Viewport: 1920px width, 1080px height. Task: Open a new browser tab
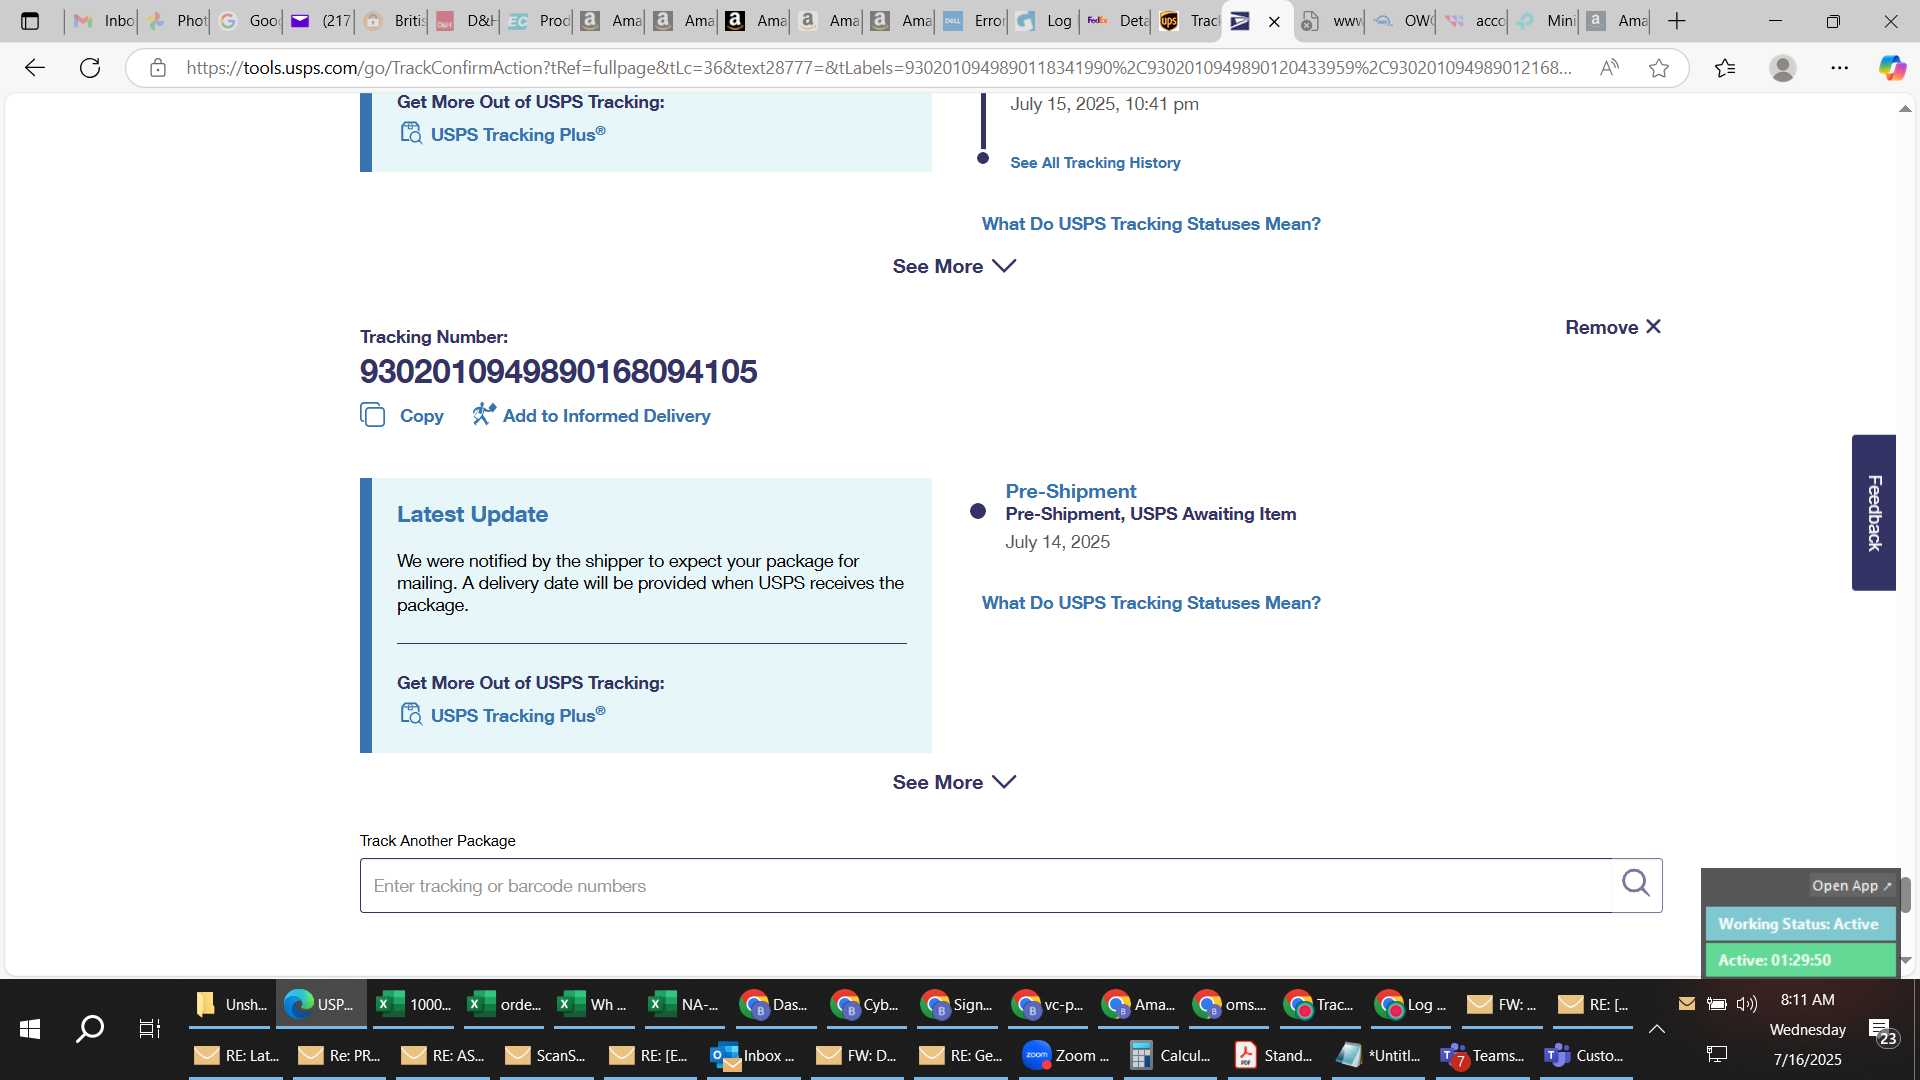pyautogui.click(x=1677, y=21)
